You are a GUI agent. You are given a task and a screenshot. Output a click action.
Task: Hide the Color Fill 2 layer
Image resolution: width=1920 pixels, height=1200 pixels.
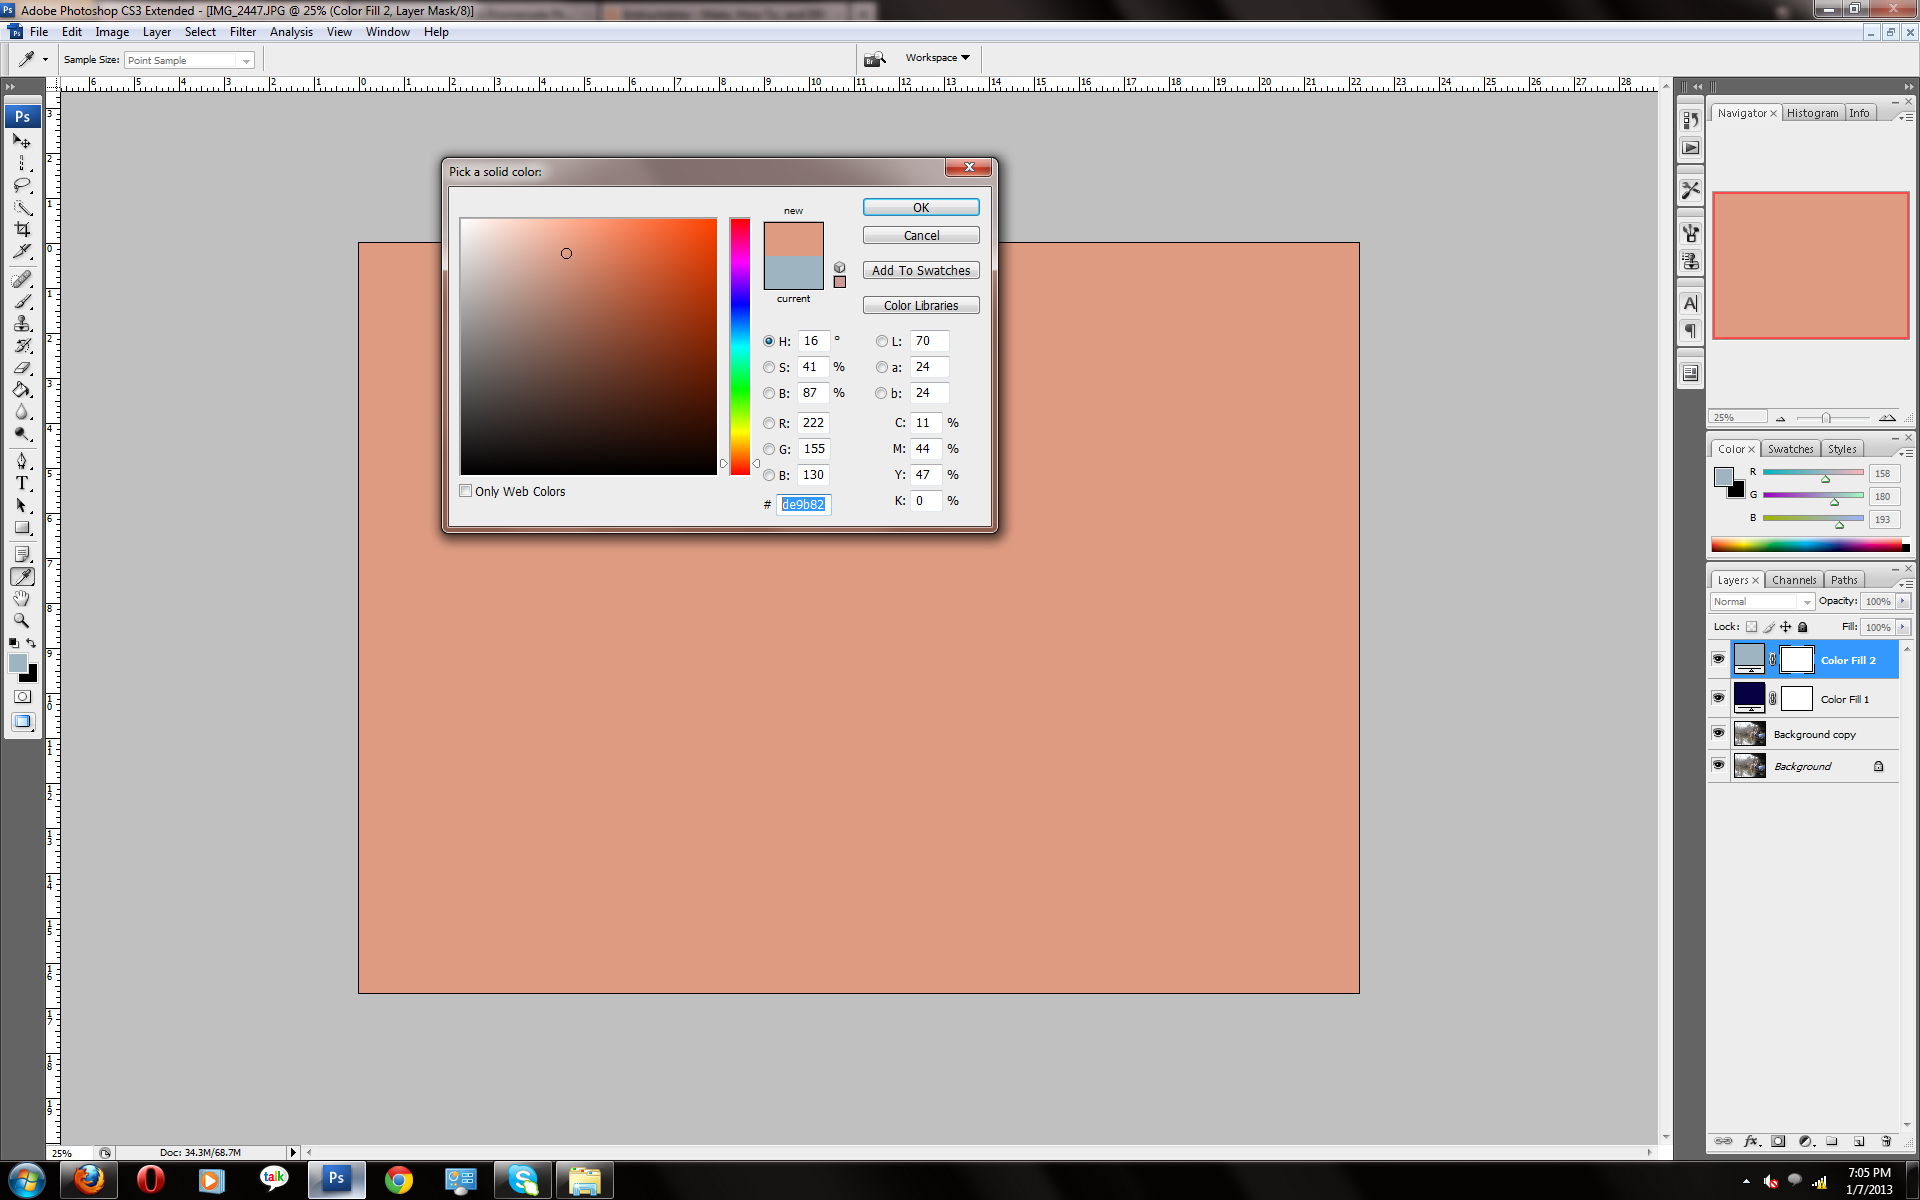[x=1718, y=660]
